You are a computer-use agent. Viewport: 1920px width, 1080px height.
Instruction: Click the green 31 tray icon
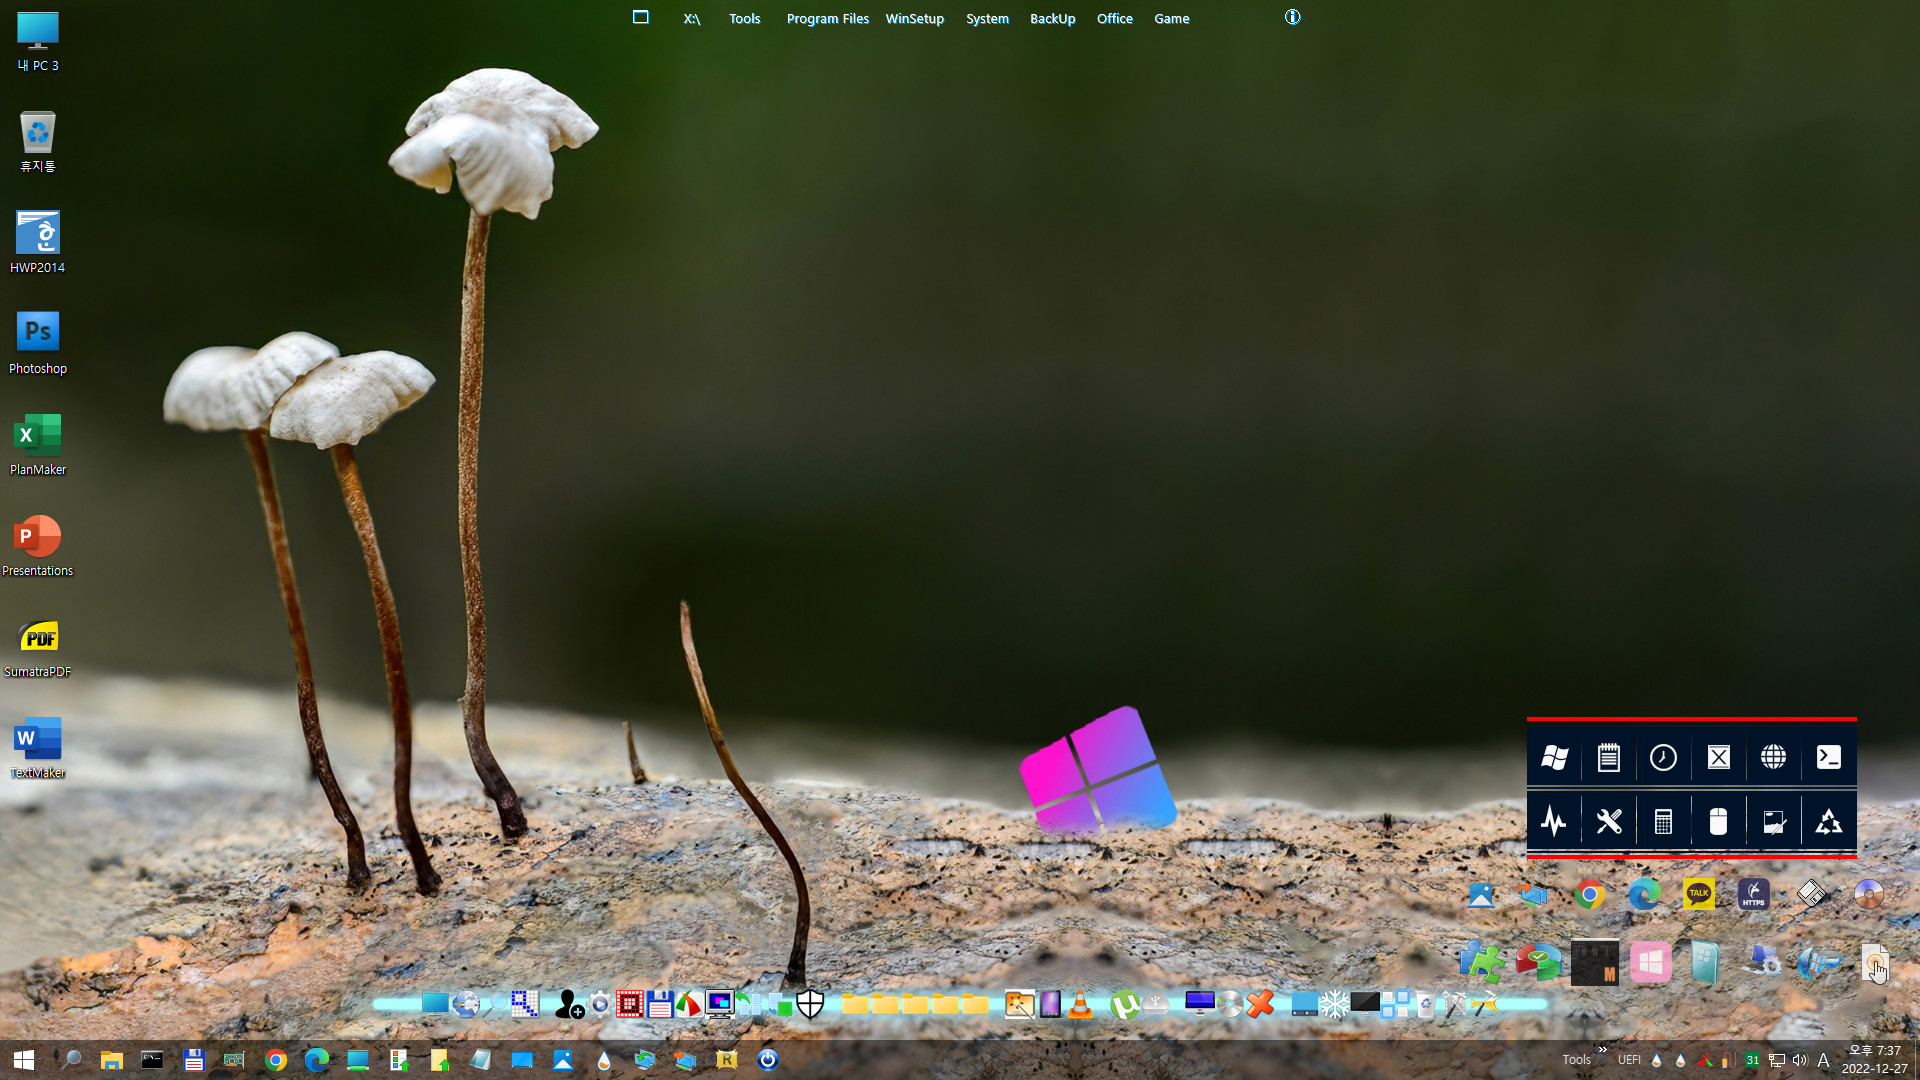click(1752, 1060)
